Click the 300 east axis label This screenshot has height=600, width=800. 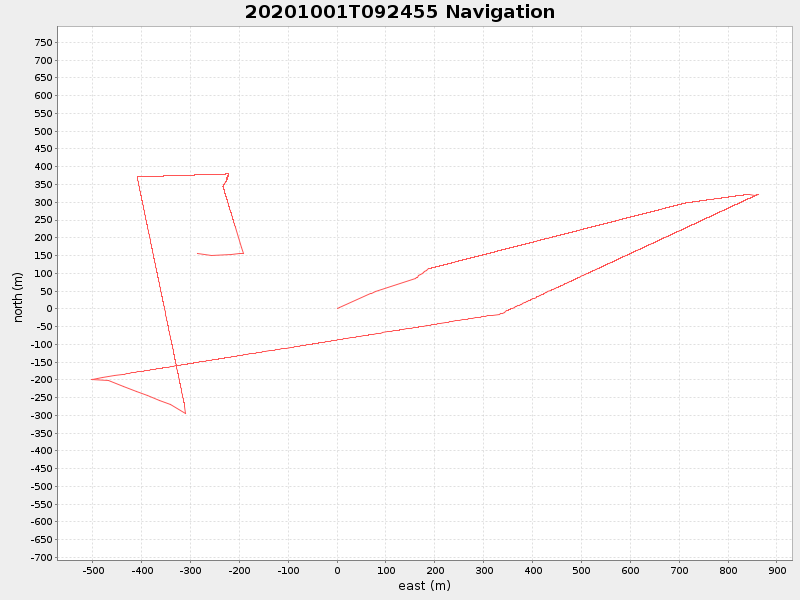click(484, 570)
